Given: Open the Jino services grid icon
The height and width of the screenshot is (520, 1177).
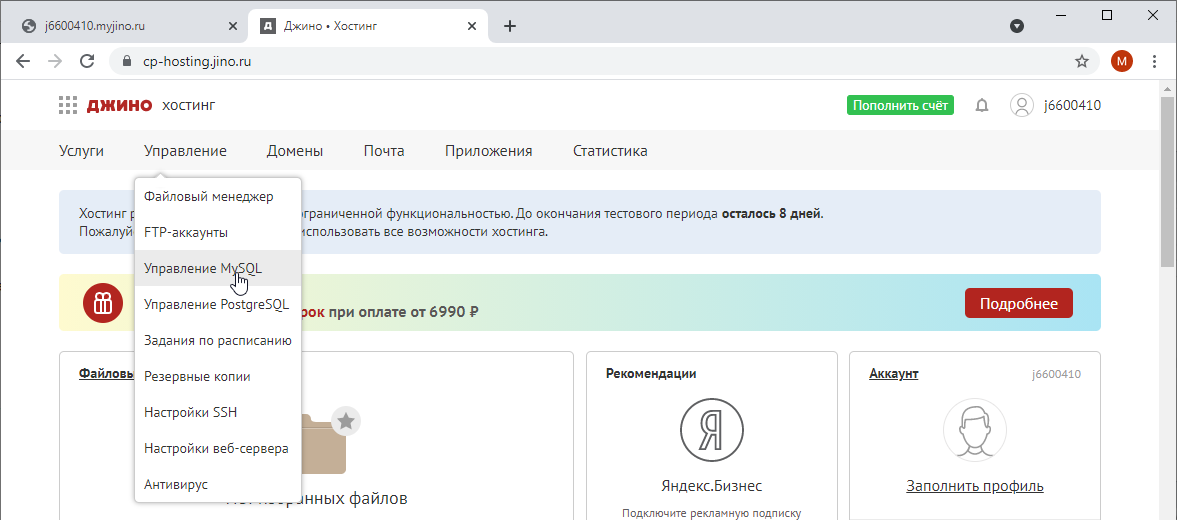Looking at the screenshot, I should [x=67, y=105].
